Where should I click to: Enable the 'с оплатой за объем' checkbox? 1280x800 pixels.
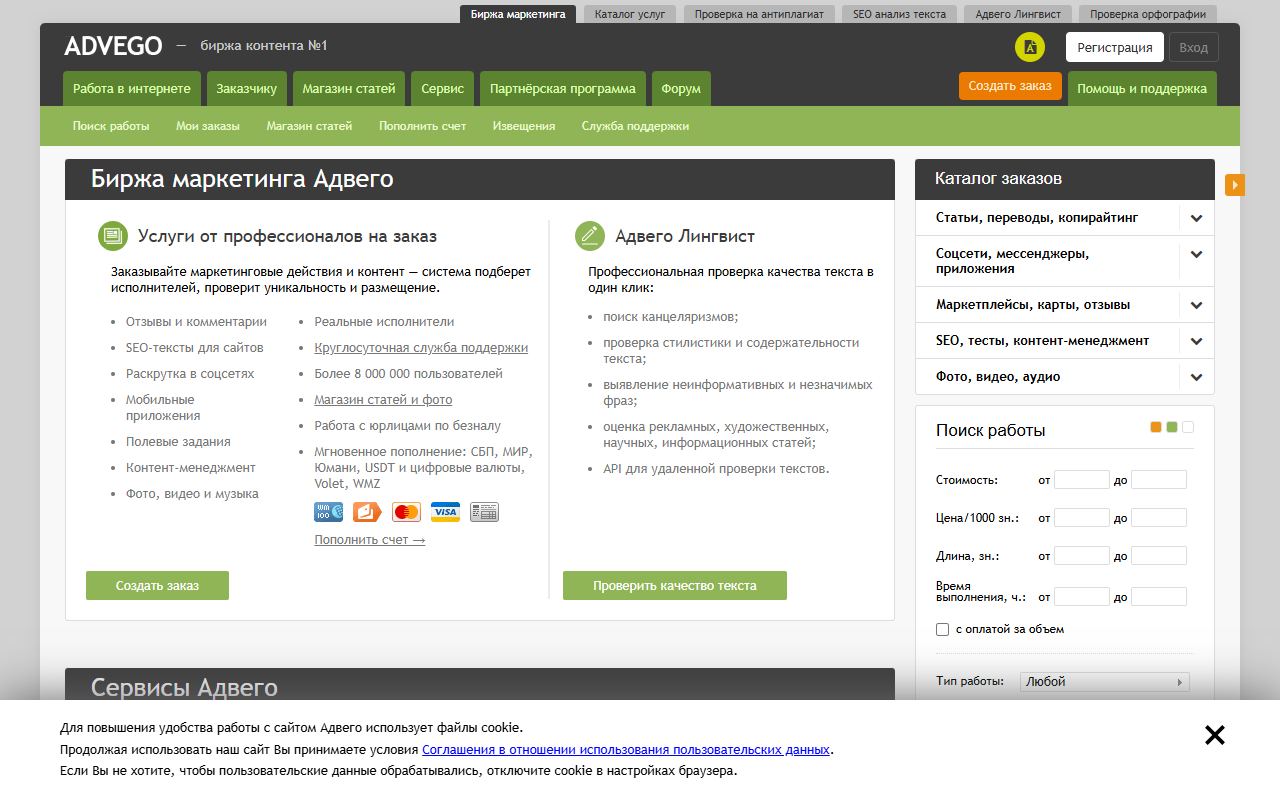(942, 629)
